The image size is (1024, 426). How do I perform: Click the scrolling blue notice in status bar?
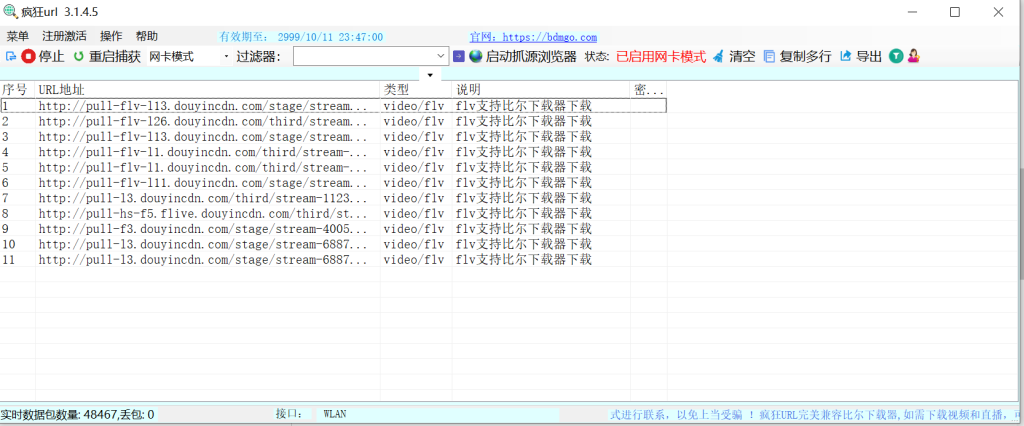point(814,414)
